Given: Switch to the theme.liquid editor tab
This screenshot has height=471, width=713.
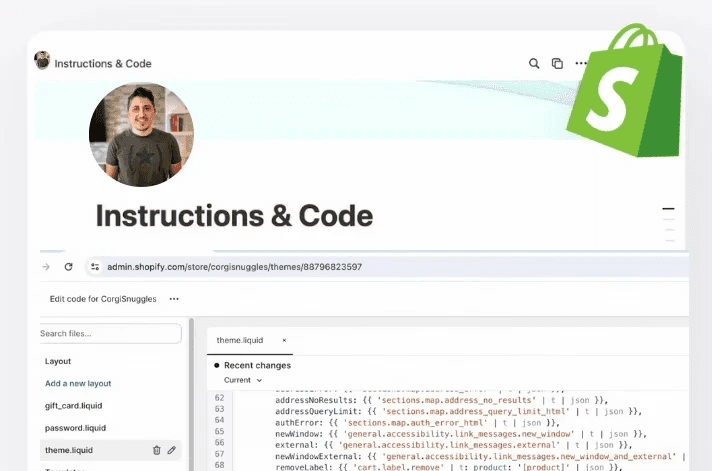Looking at the screenshot, I should tap(240, 340).
